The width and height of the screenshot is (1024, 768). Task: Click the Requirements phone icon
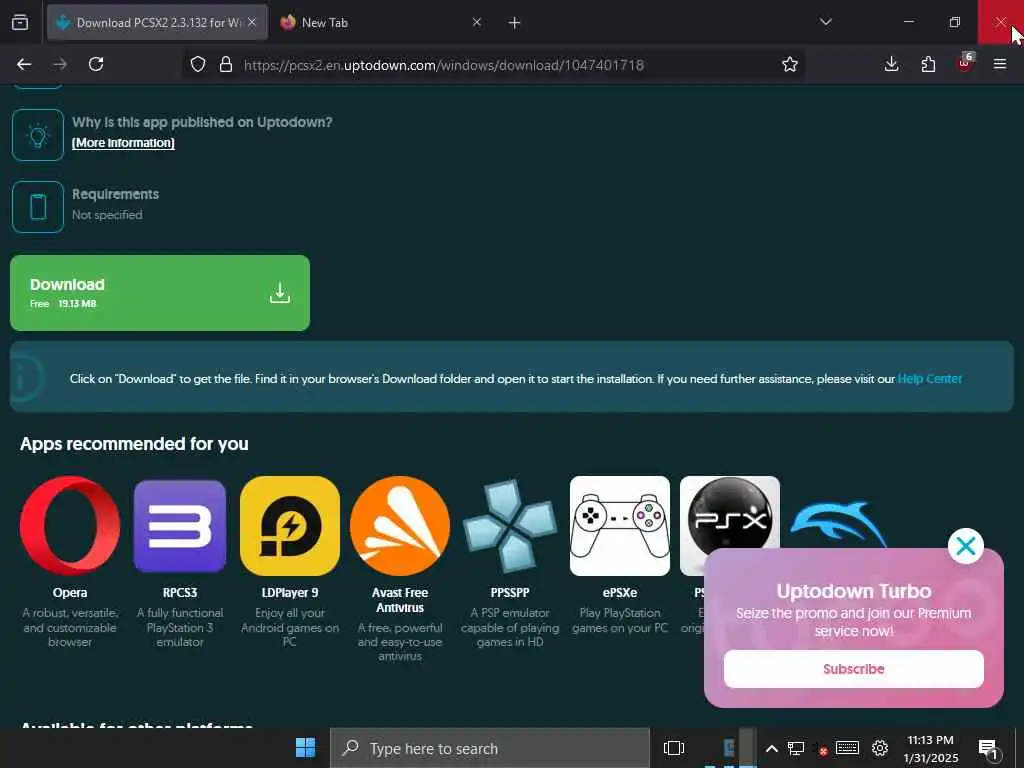click(x=38, y=207)
